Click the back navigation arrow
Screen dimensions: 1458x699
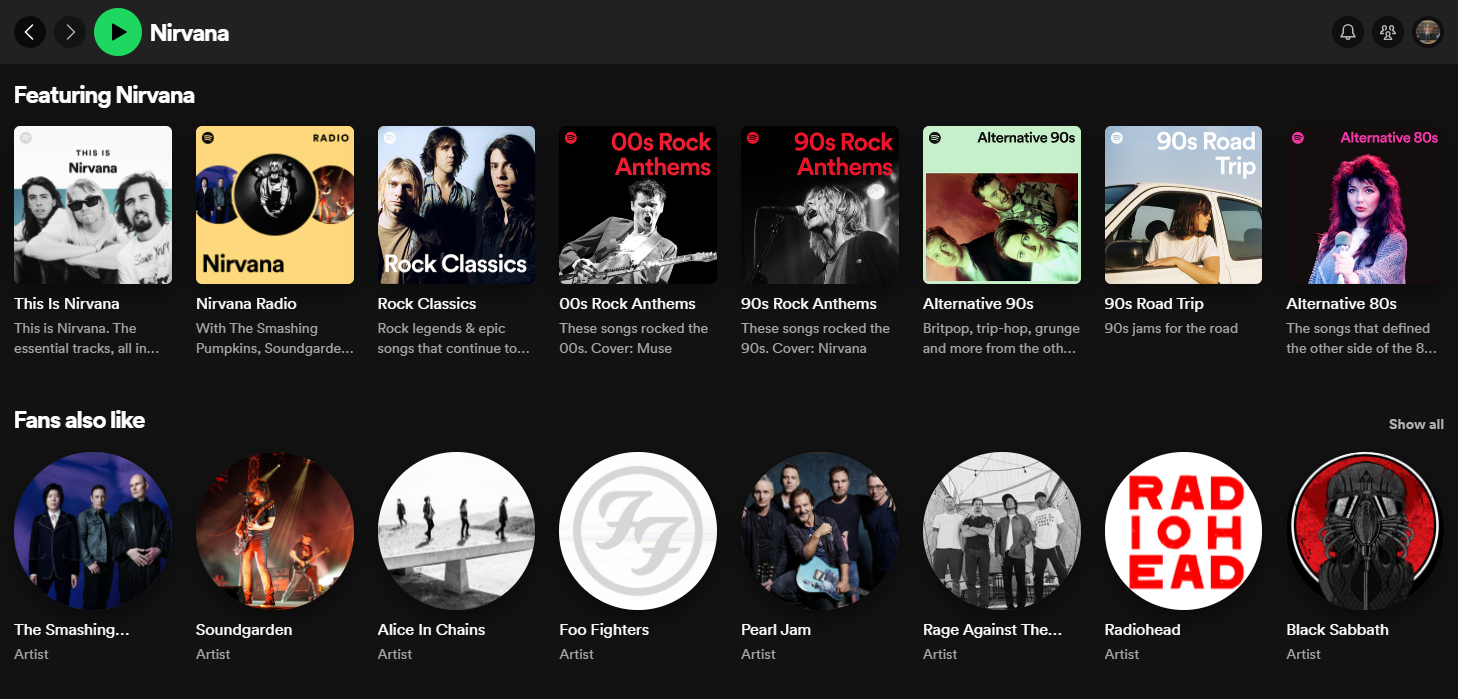click(x=30, y=31)
